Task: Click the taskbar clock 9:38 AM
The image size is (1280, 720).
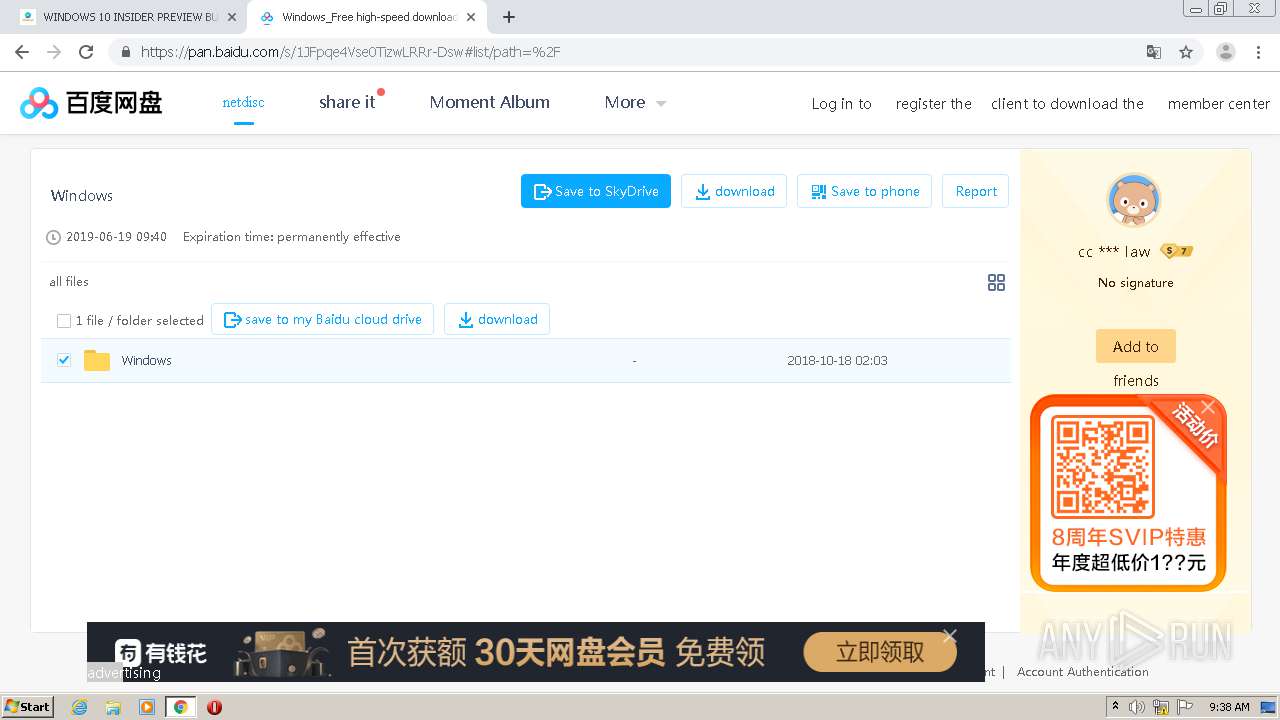Action: [x=1229, y=707]
